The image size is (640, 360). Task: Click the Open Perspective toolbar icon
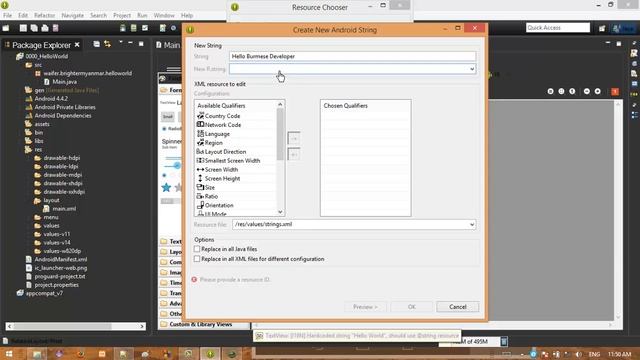[x=602, y=28]
